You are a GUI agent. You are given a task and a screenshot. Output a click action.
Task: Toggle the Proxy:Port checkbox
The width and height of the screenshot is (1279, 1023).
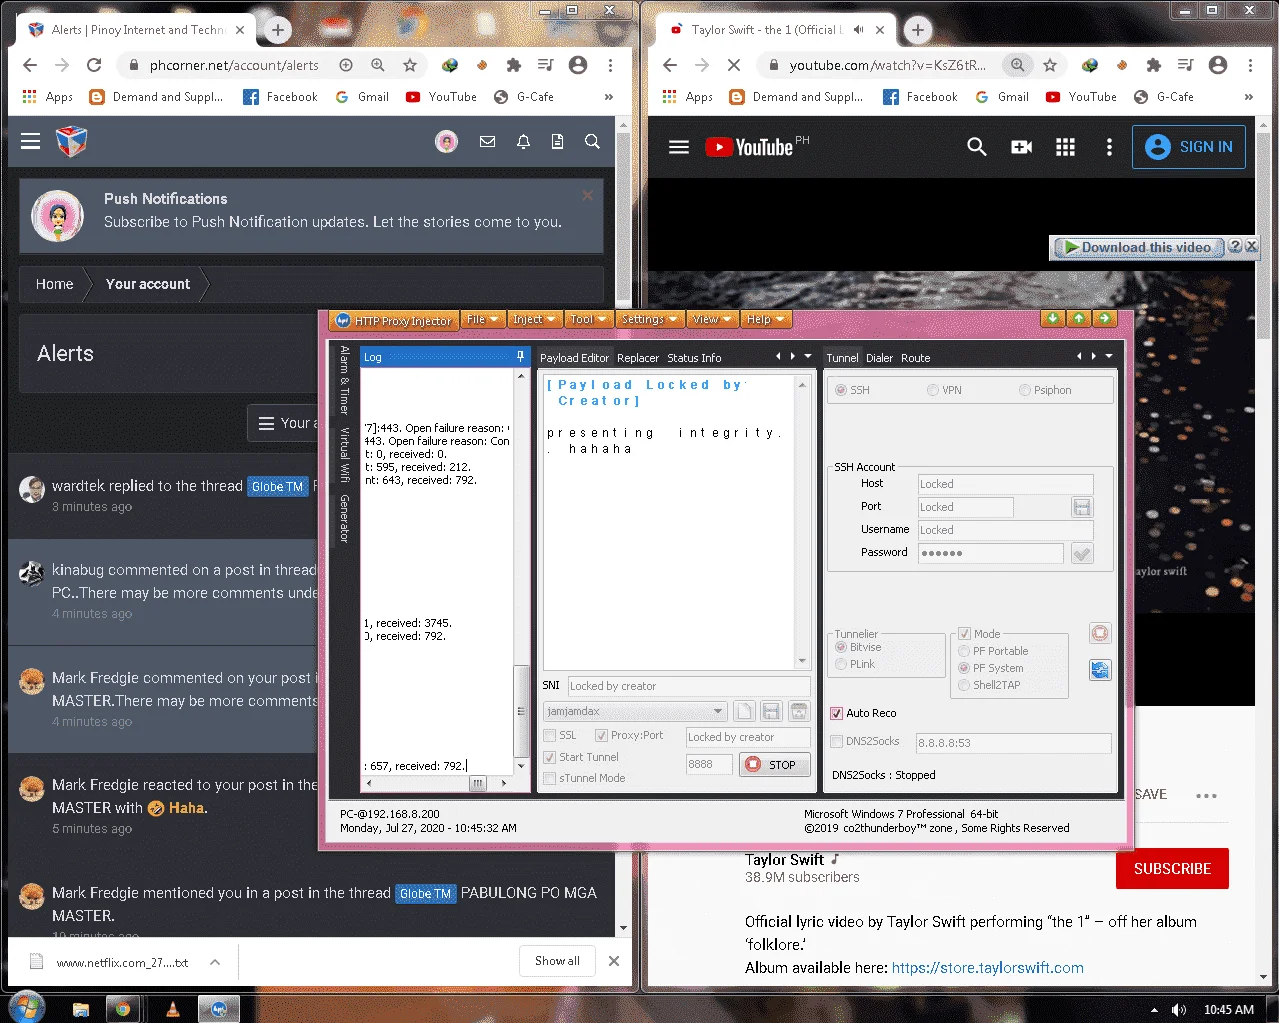tap(601, 735)
